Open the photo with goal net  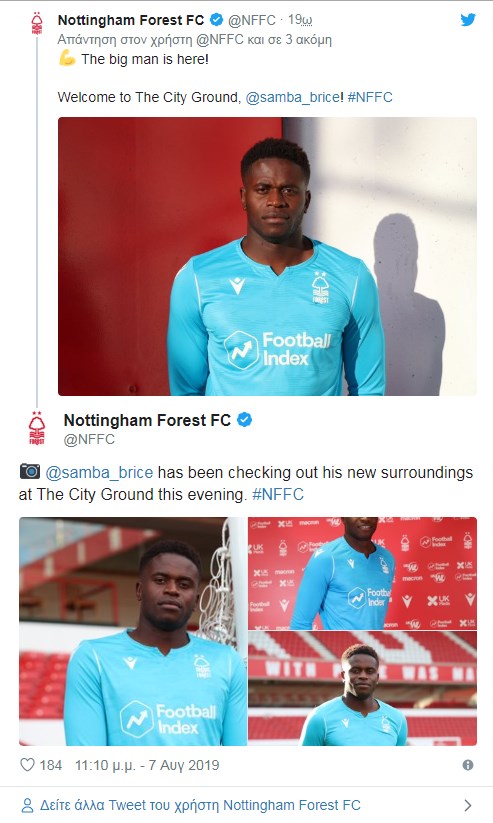click(x=133, y=631)
